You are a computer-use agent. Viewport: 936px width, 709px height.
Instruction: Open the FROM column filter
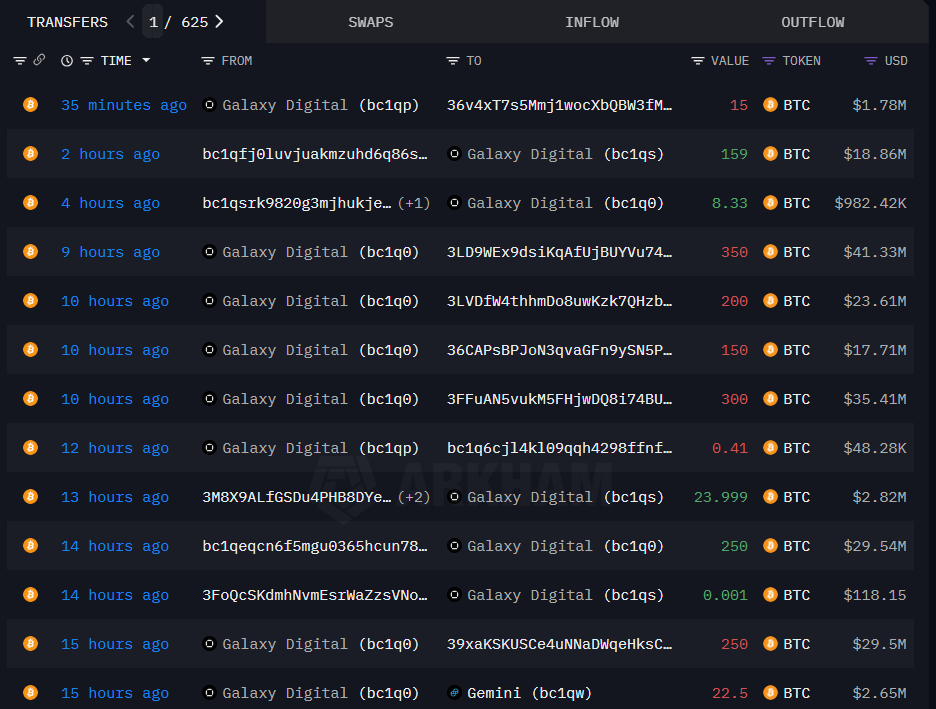(208, 61)
